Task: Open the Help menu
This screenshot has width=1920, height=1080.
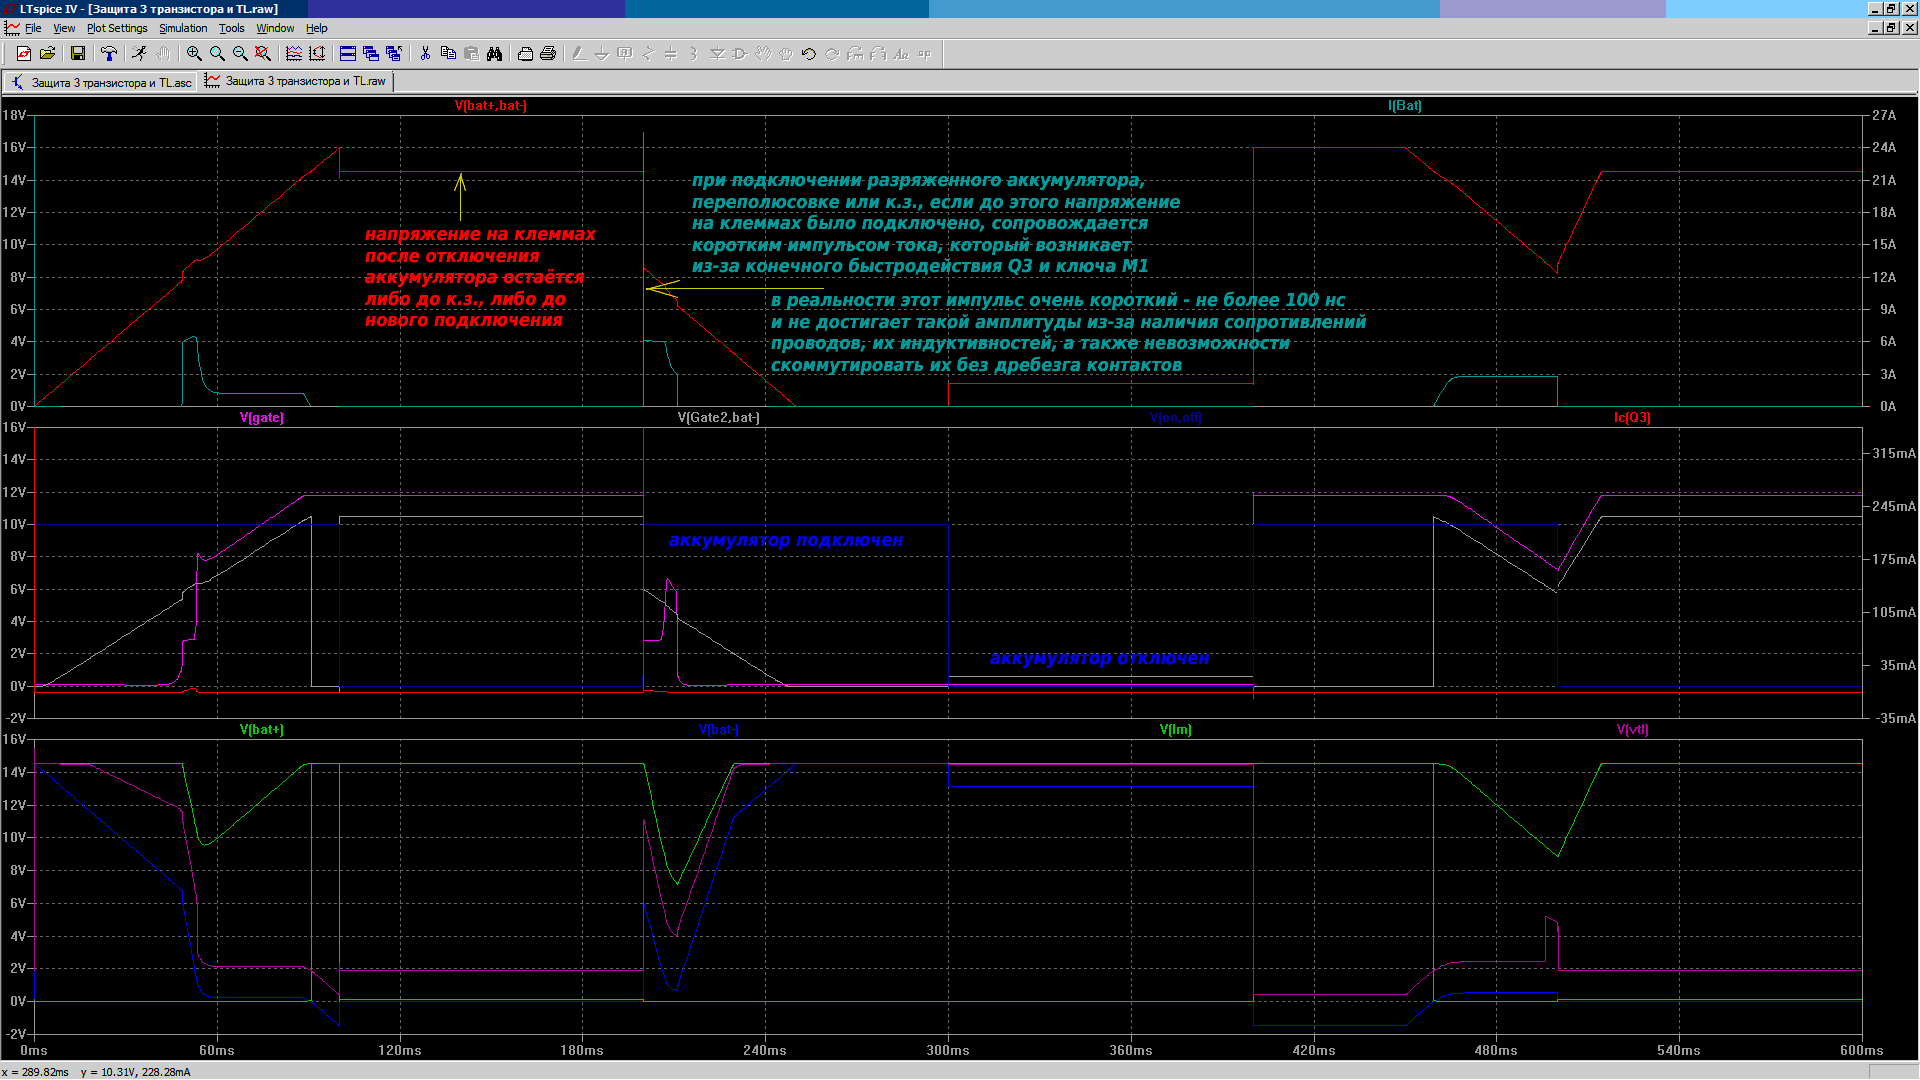Action: tap(316, 28)
